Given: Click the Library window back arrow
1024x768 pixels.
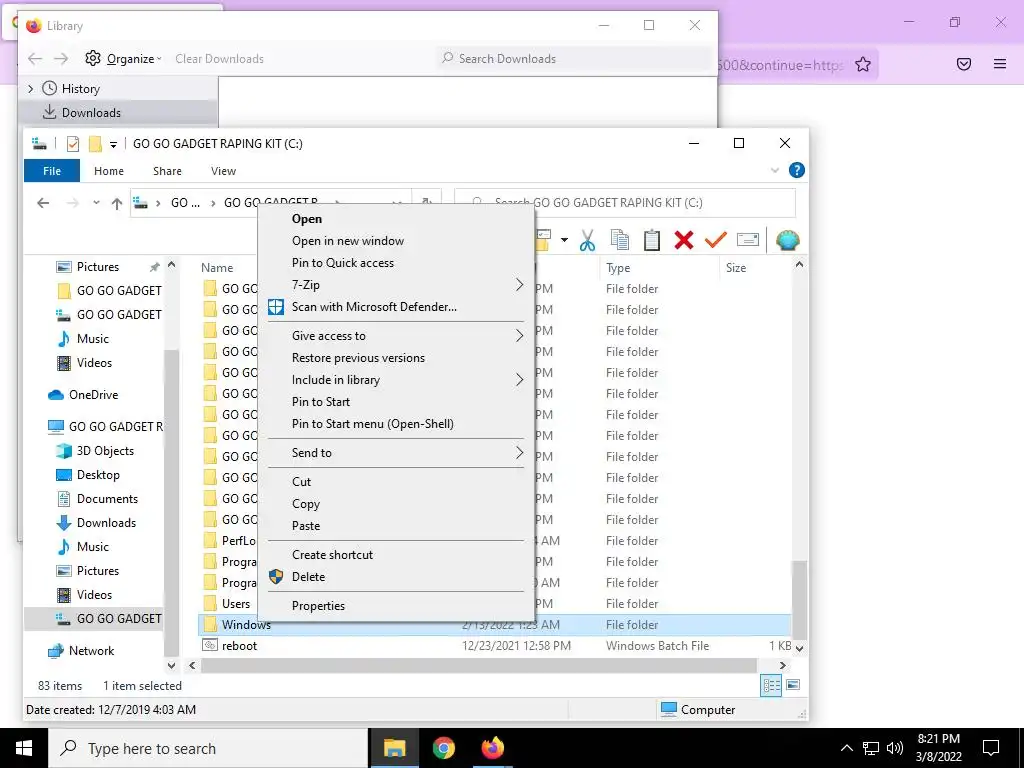Looking at the screenshot, I should 35,59.
